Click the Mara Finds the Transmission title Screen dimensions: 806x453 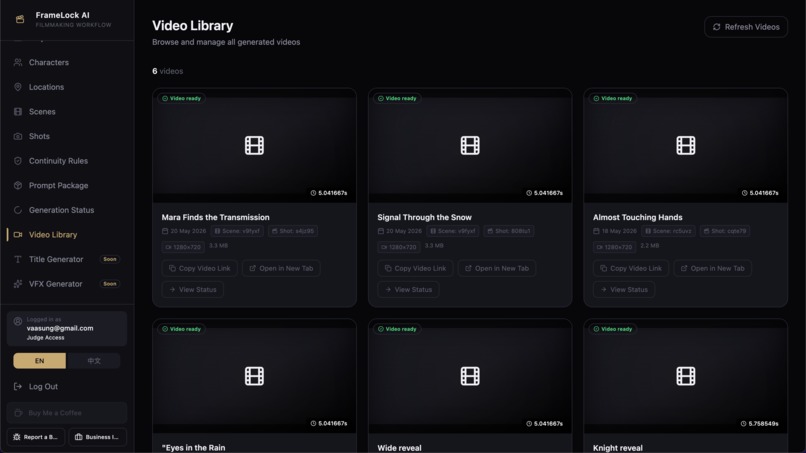[x=215, y=218]
